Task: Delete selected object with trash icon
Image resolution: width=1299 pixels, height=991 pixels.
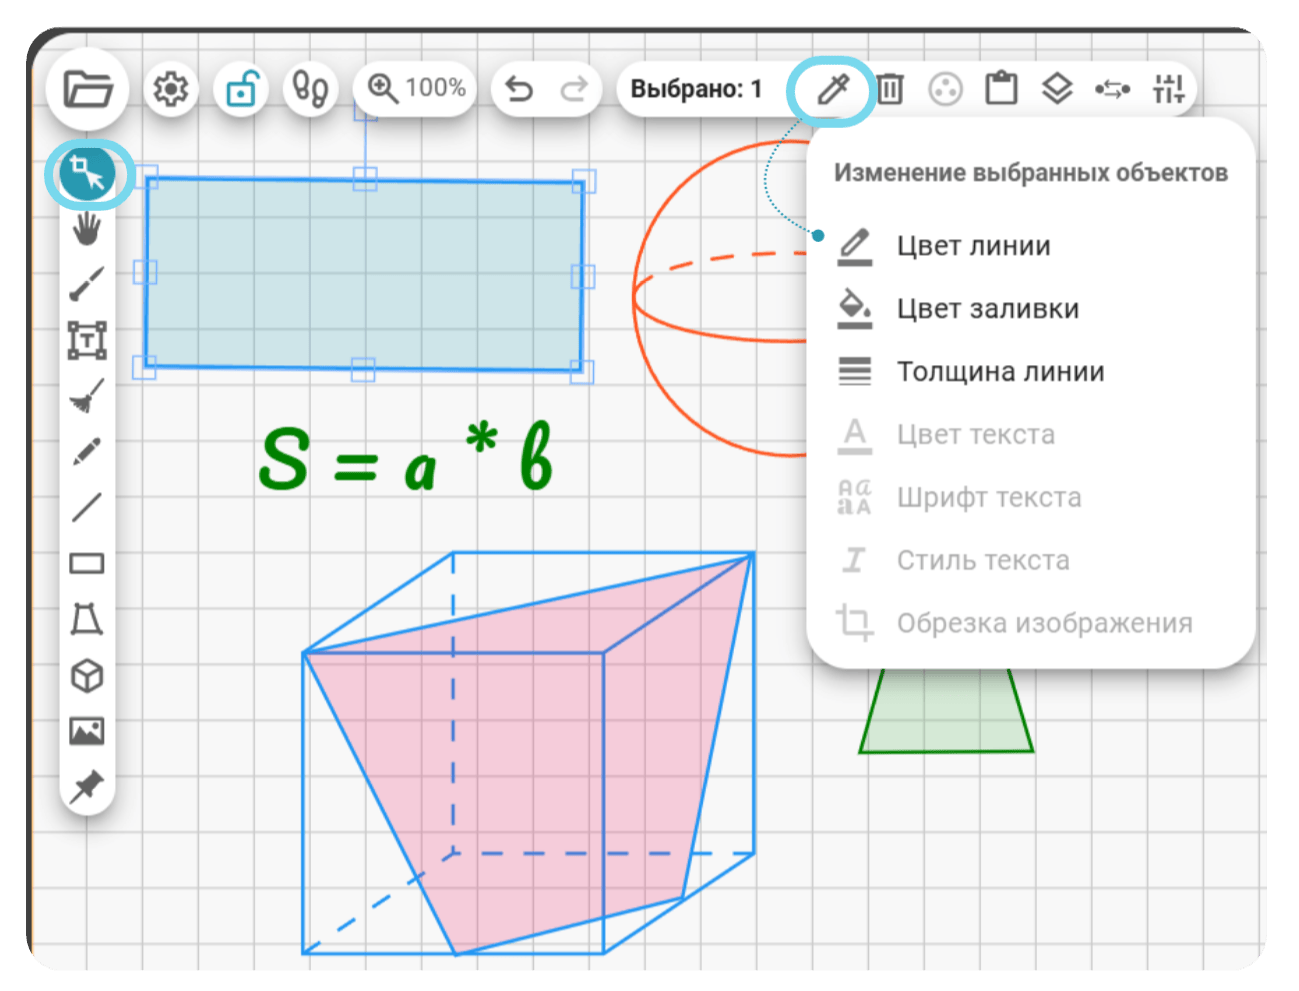Action: click(890, 89)
